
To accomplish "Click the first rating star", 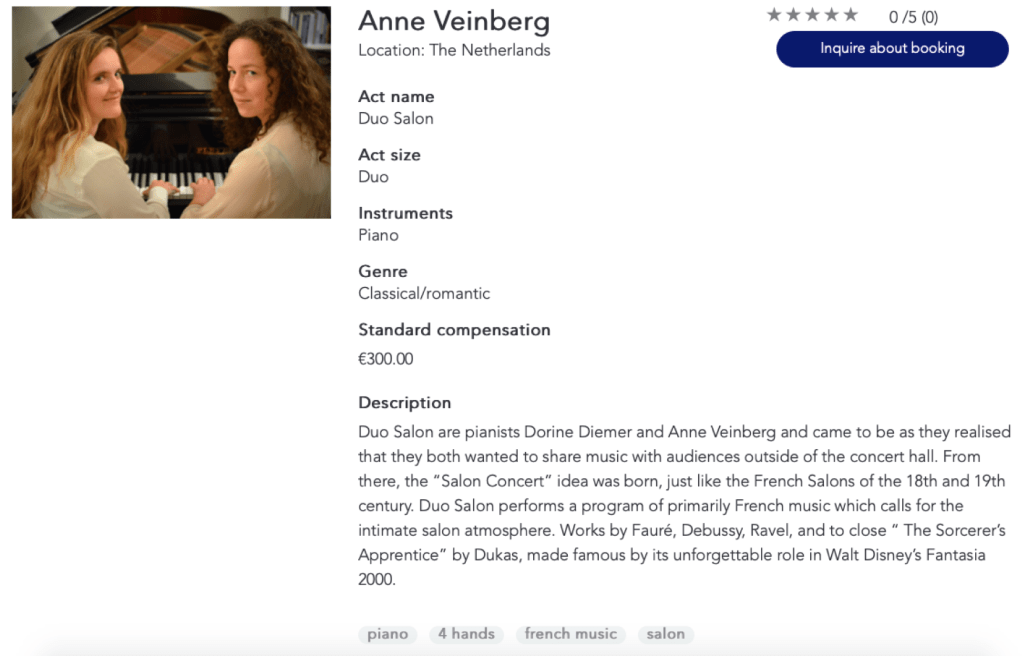I will [x=774, y=15].
